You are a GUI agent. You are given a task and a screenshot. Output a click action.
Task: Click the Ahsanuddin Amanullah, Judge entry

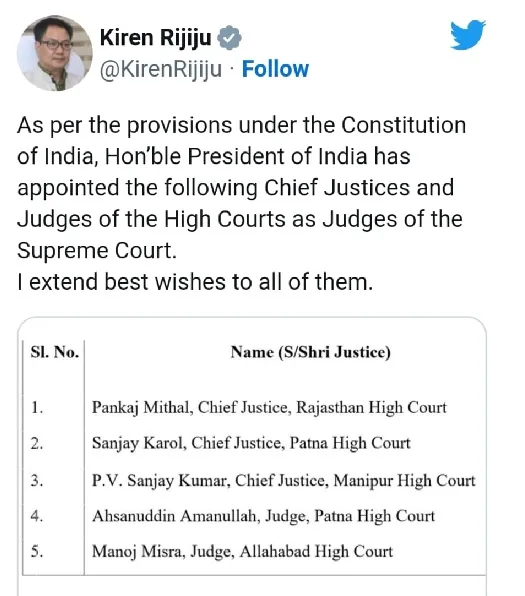[x=263, y=516]
